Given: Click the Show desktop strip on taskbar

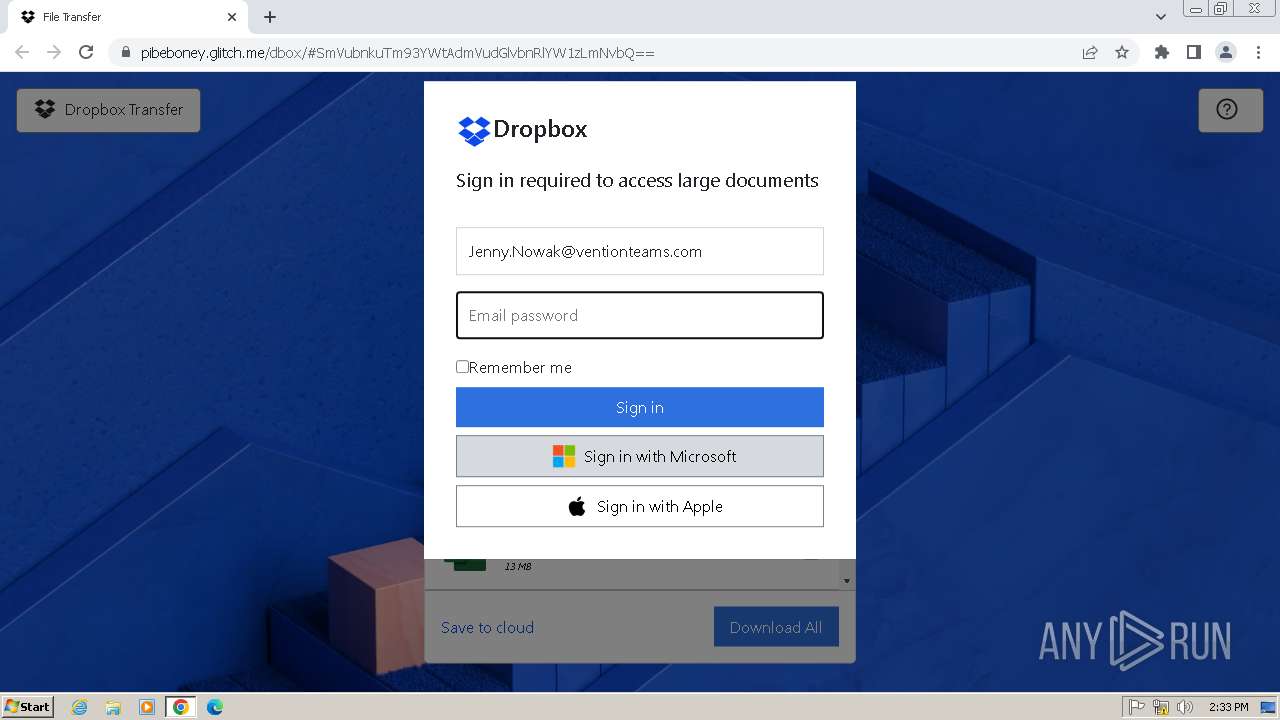Looking at the screenshot, I should [x=1270, y=707].
